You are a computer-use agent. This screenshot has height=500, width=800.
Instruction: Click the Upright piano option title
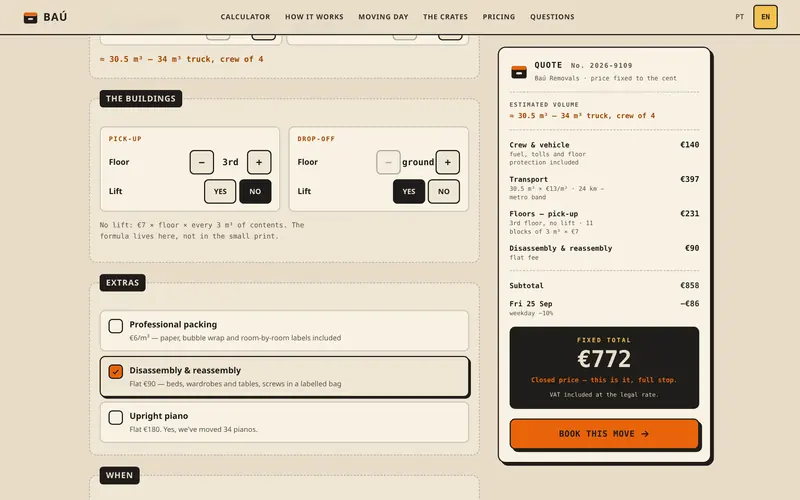point(159,416)
